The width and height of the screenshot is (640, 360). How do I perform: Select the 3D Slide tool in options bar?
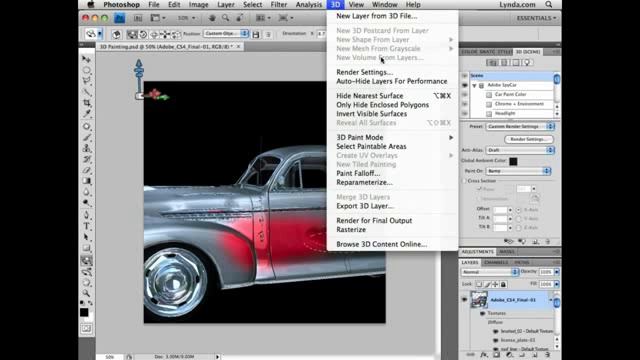pos(165,34)
